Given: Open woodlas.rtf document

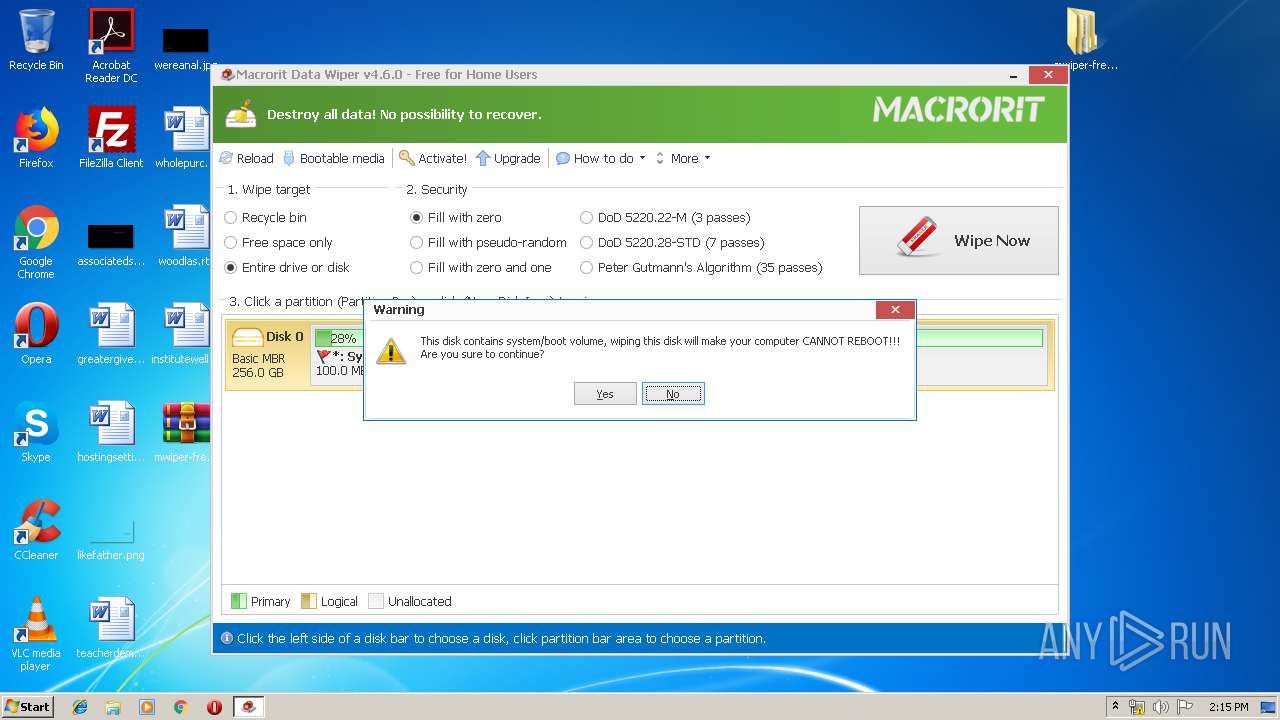Looking at the screenshot, I should tap(186, 236).
